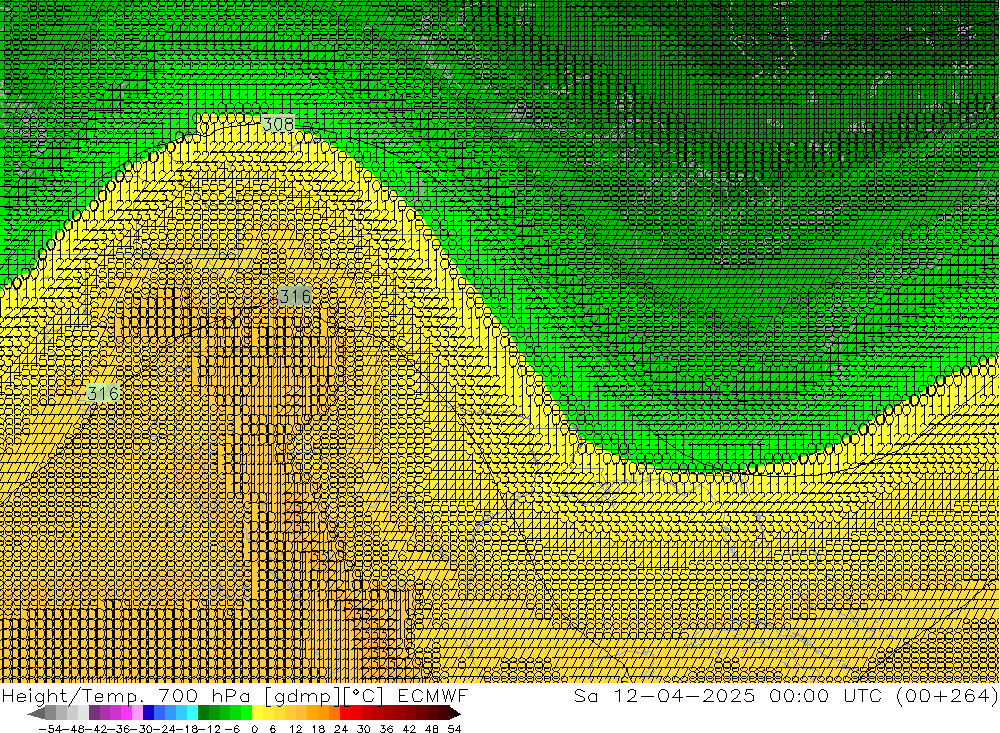
Task: Click the '-54' legend value
Action: click(x=50, y=729)
